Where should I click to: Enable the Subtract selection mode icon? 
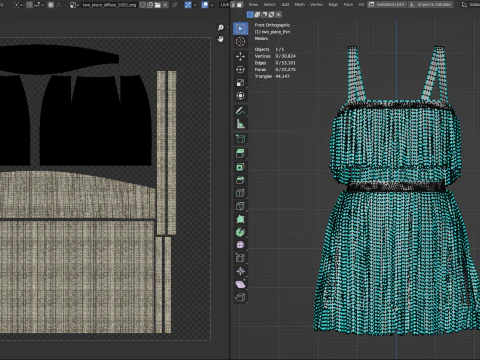[264, 15]
